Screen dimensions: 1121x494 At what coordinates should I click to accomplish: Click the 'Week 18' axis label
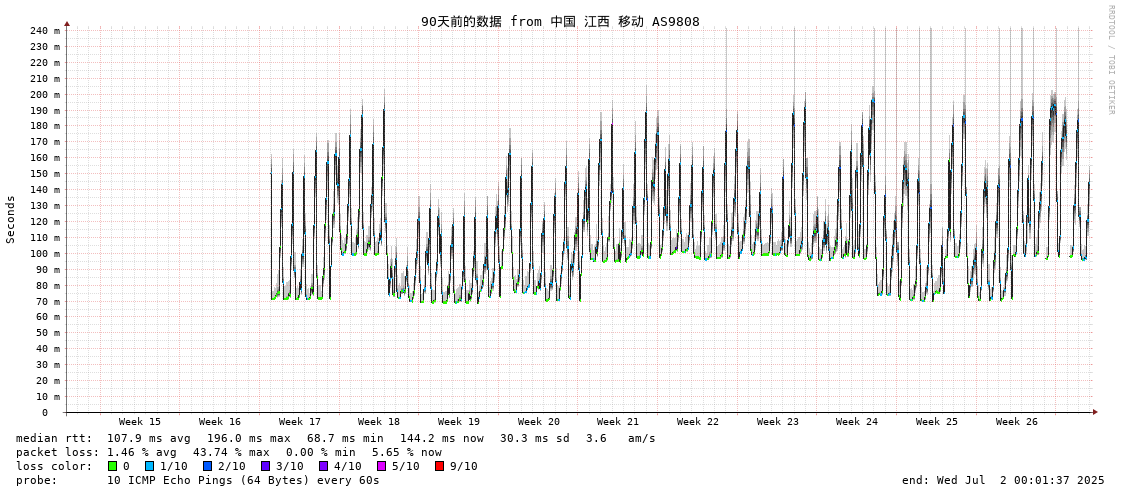[x=379, y=422]
